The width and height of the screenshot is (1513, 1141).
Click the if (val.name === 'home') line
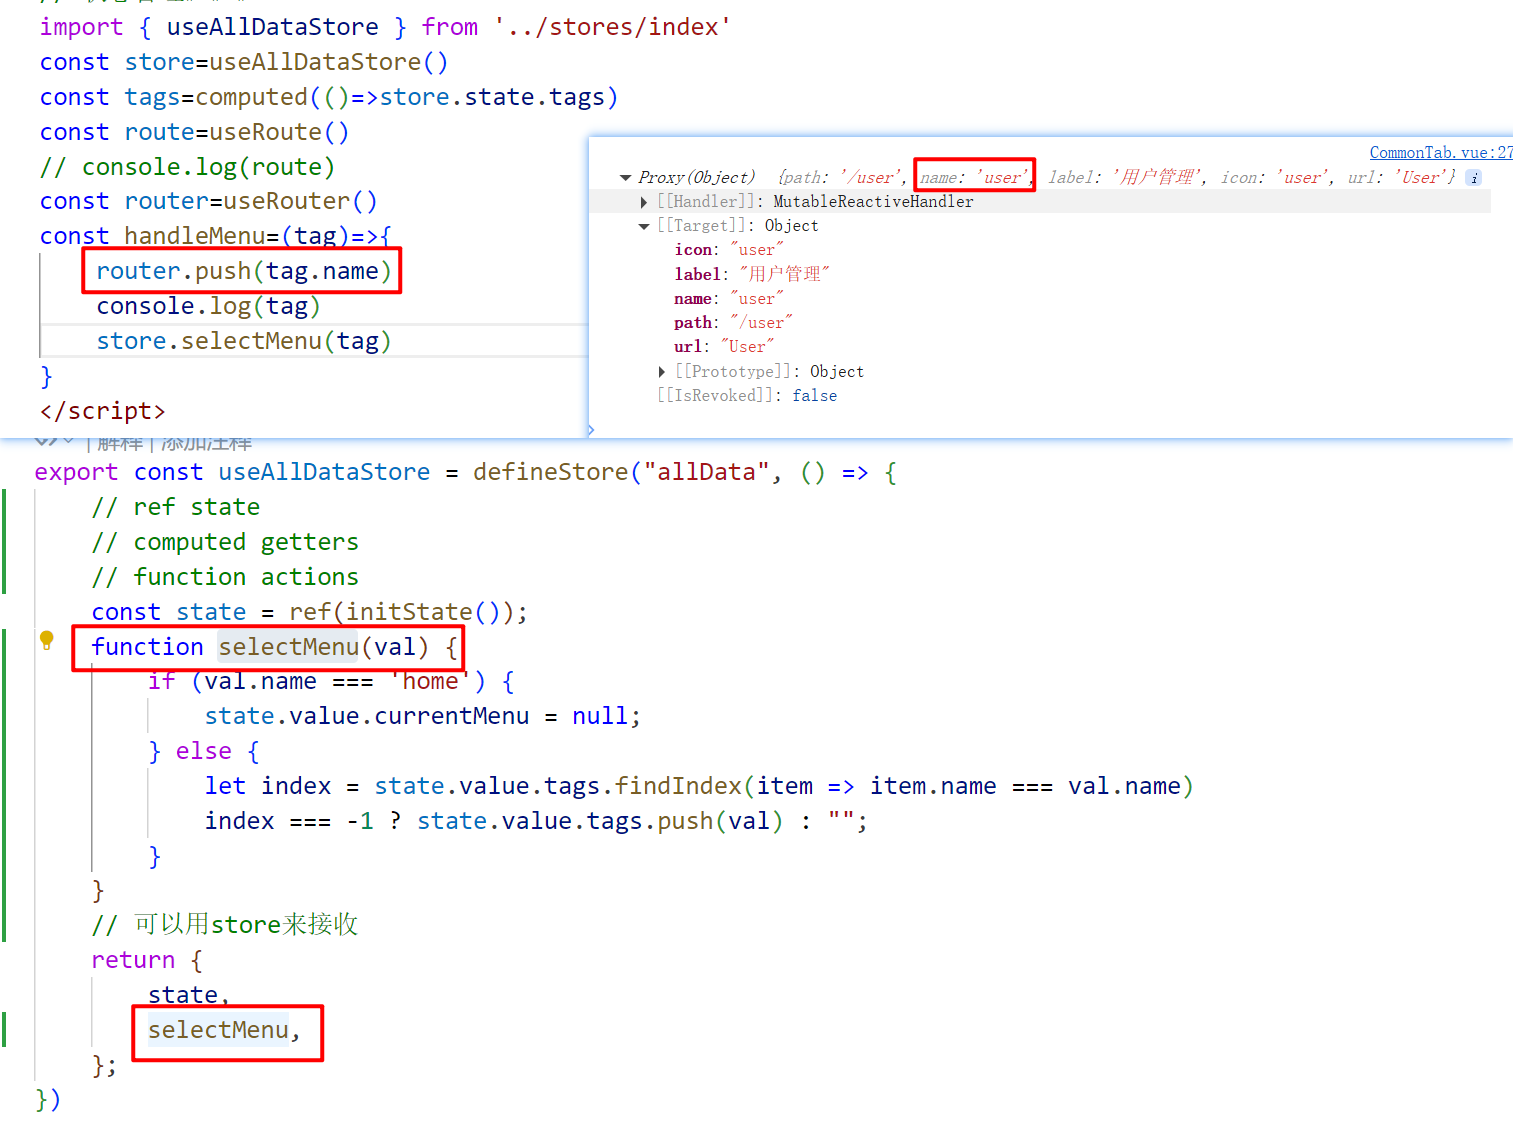(331, 682)
